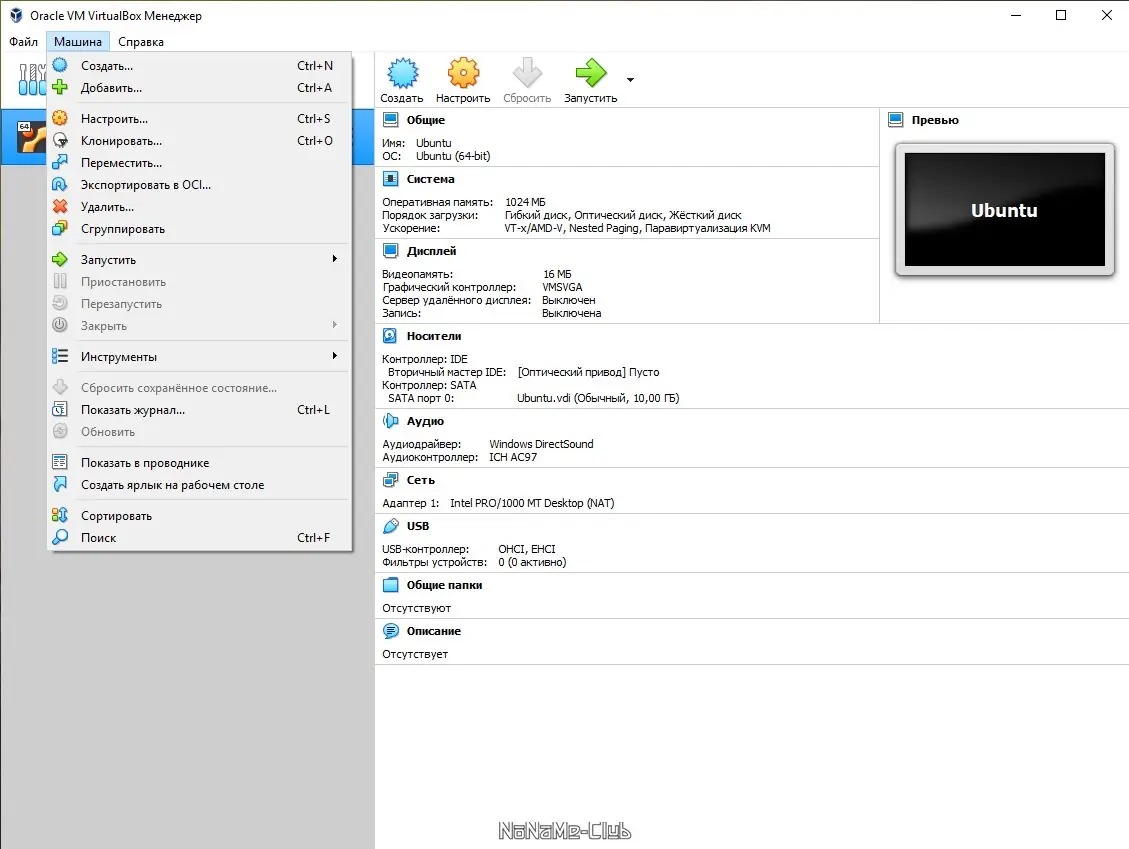Click the sheep icon beside Клонировать
The image size is (1129, 849).
click(60, 140)
